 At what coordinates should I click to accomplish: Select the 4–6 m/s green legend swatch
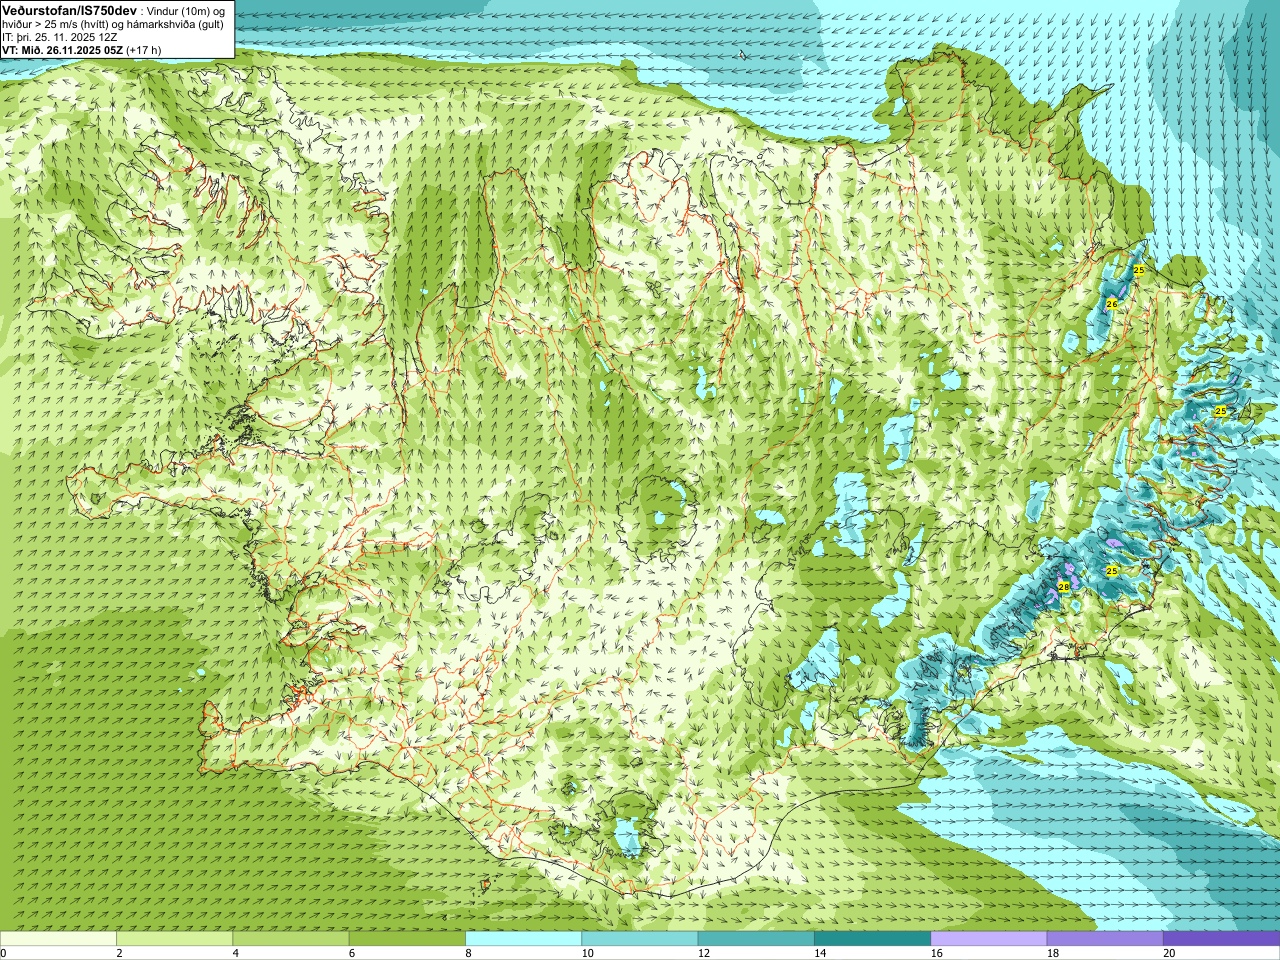[290, 938]
